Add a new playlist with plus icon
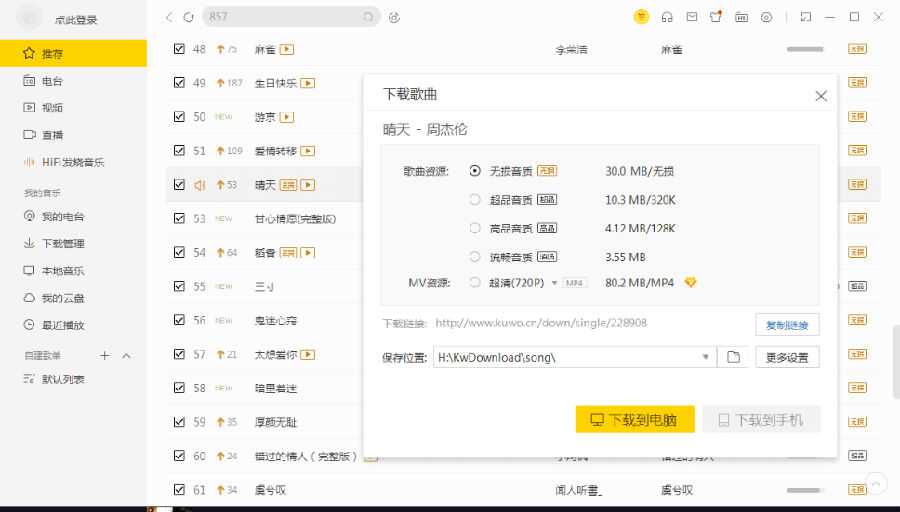 coord(104,356)
